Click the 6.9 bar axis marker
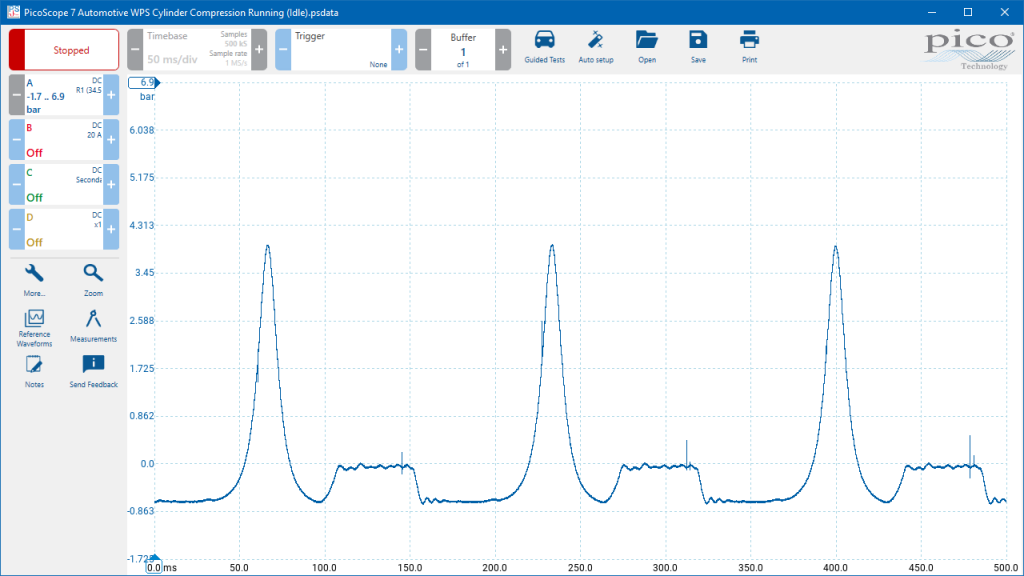The height and width of the screenshot is (576, 1024). tap(144, 82)
